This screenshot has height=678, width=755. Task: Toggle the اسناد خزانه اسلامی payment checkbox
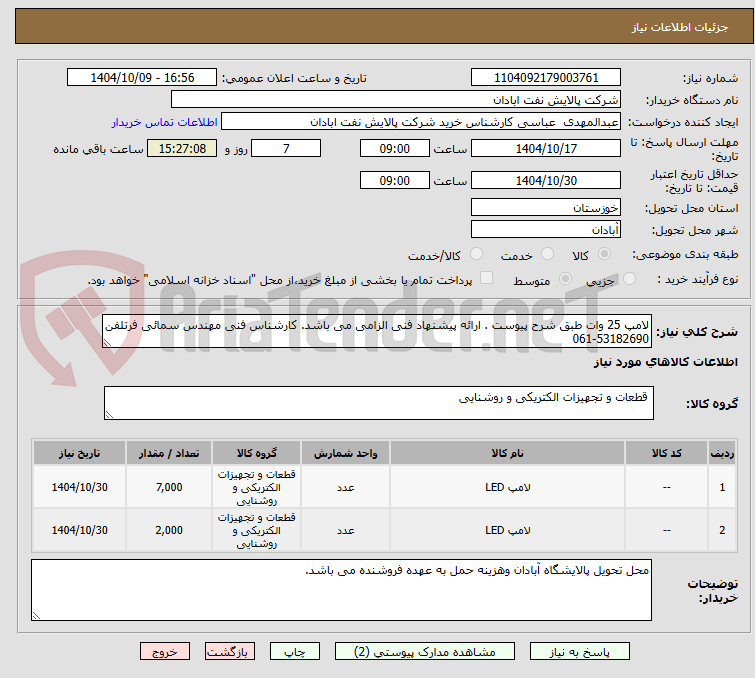(487, 278)
